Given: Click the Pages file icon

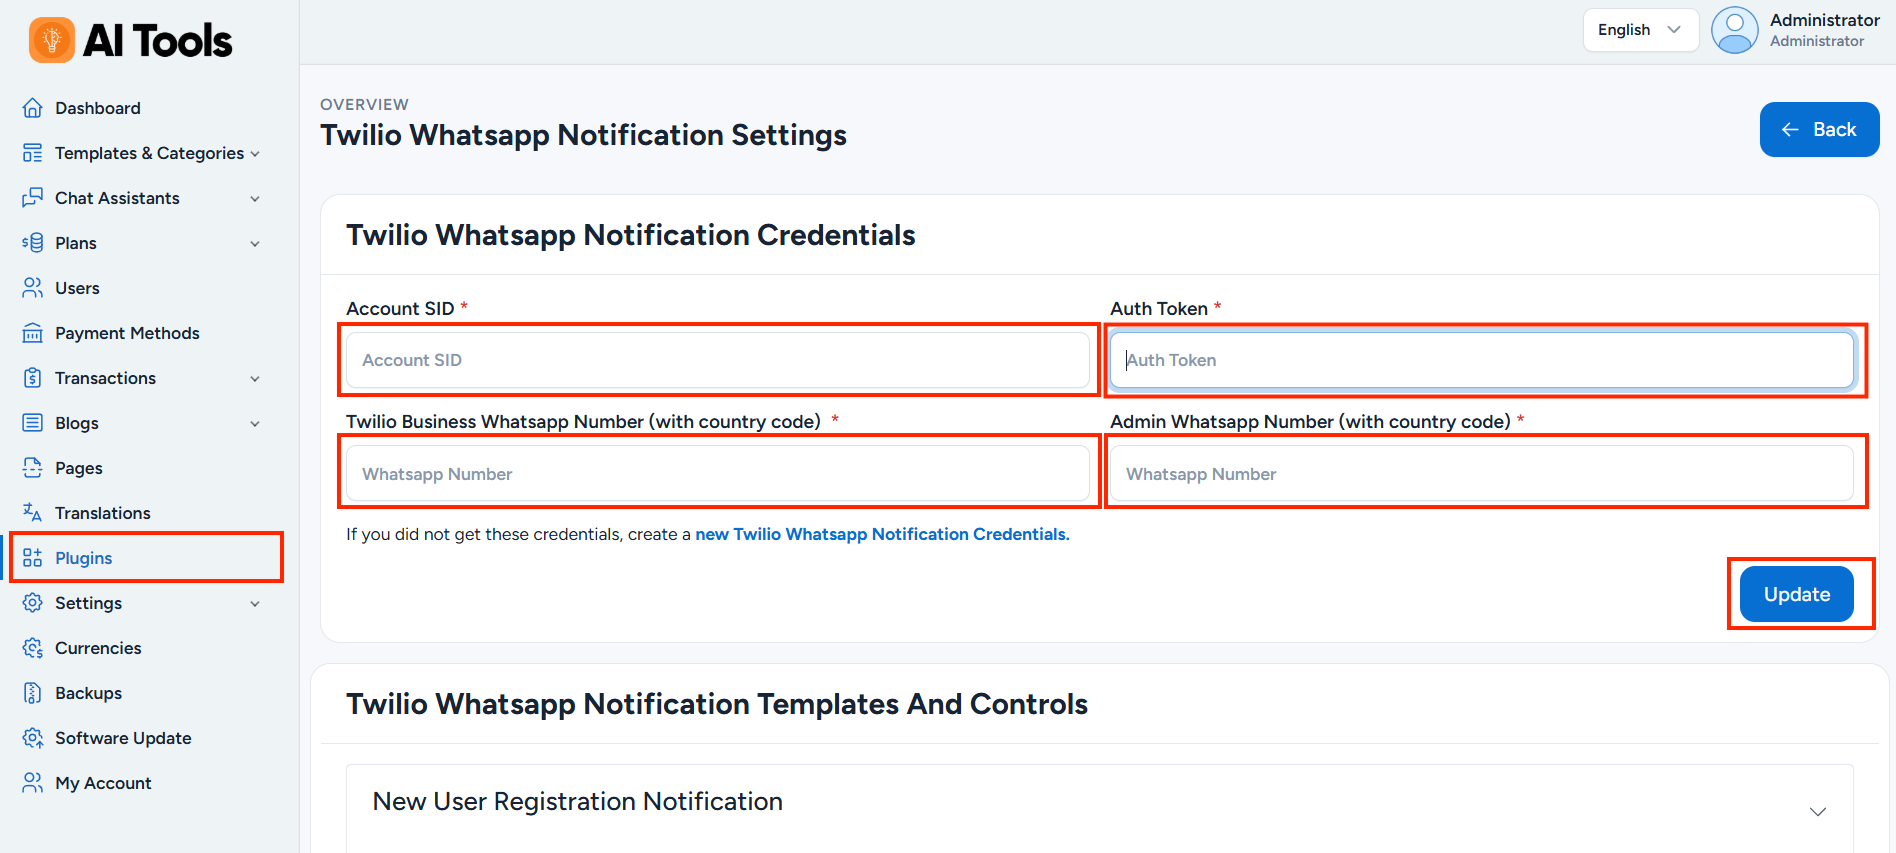Looking at the screenshot, I should pyautogui.click(x=33, y=468).
